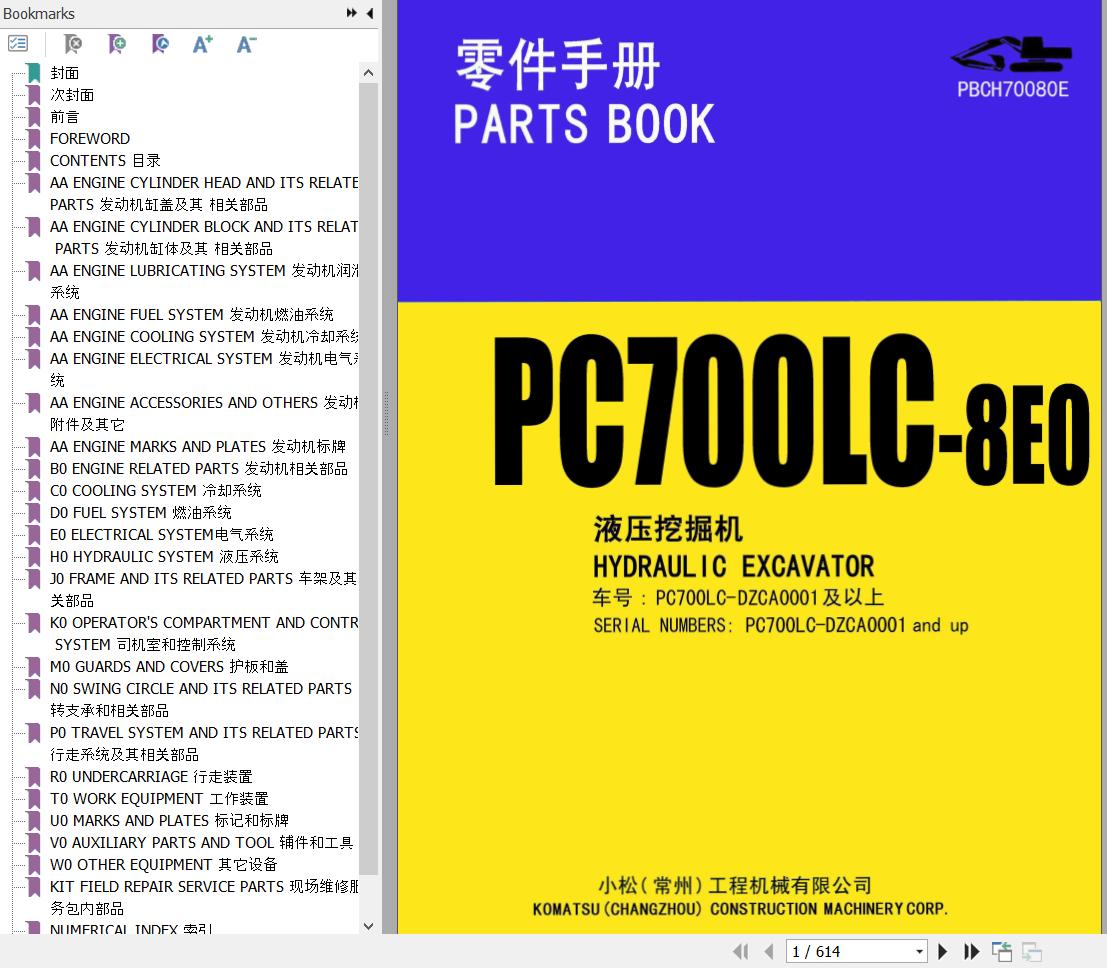Go to C0 COOLING SYSTEM bookmark

click(x=155, y=490)
